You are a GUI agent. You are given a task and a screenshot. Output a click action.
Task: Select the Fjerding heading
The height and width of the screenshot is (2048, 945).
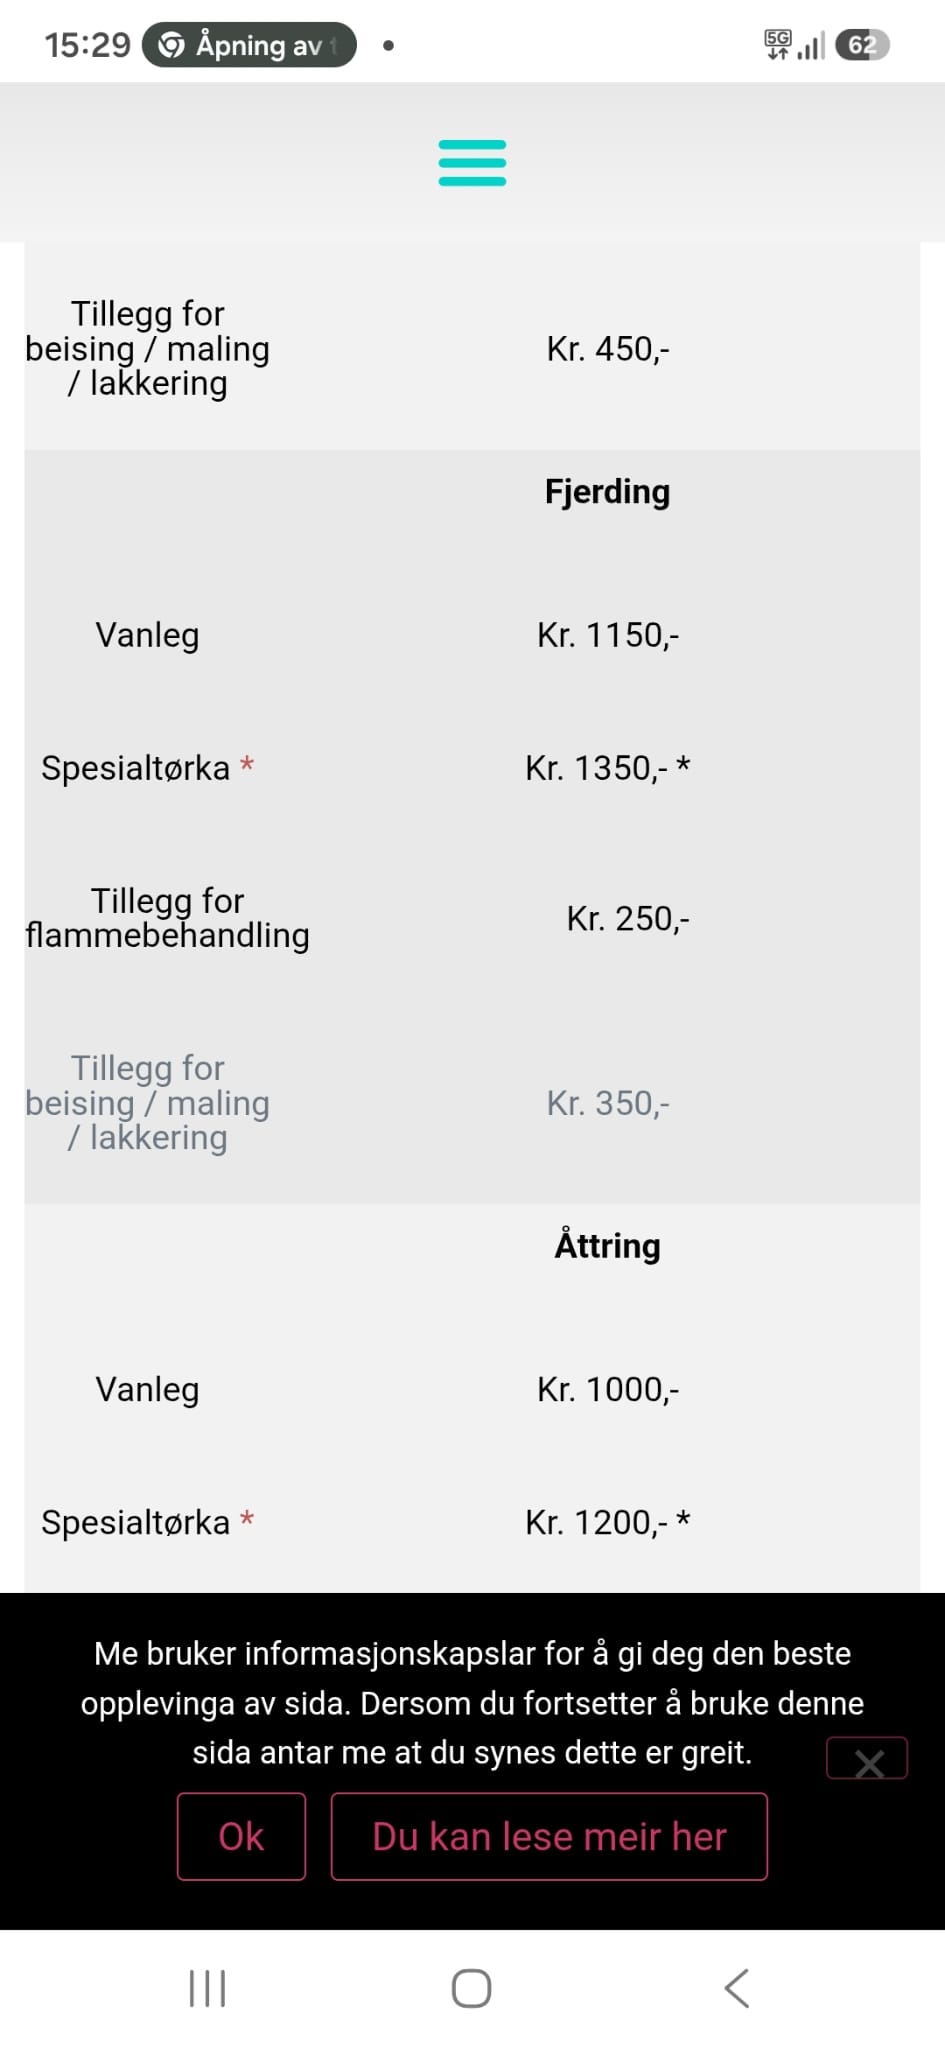607,492
